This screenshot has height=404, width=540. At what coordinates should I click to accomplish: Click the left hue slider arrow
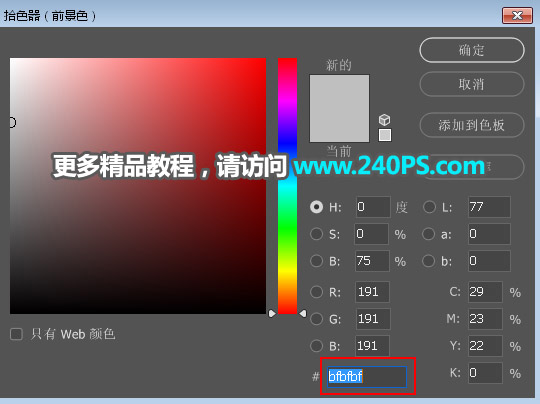pos(272,313)
